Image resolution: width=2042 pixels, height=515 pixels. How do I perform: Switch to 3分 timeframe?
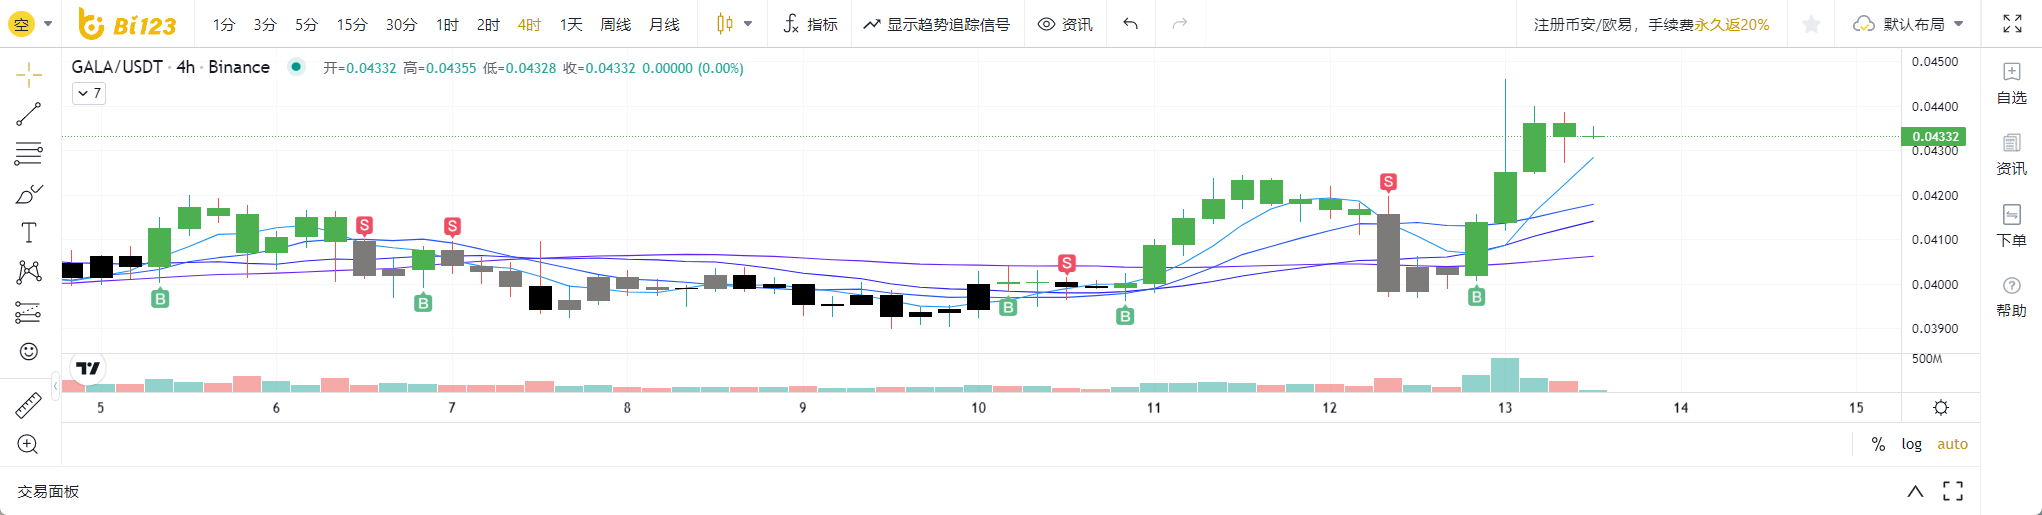point(265,24)
